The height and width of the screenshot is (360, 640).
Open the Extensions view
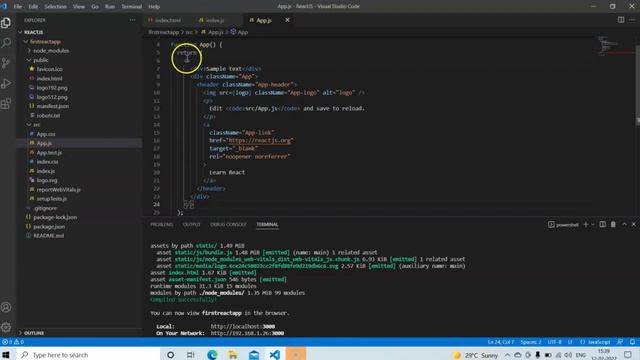pyautogui.click(x=6, y=104)
